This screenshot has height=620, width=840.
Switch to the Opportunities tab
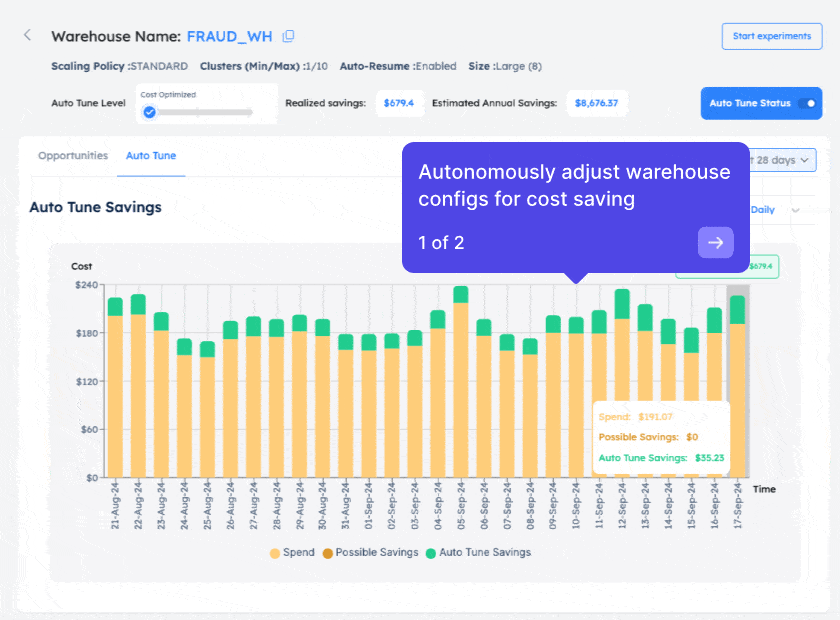pos(73,156)
